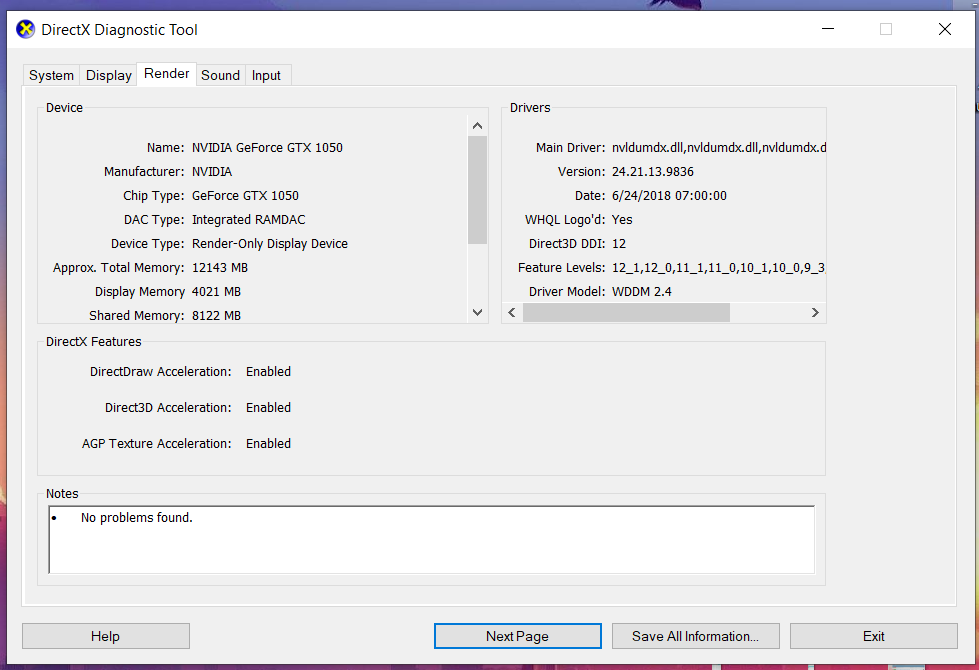Click the Device panel vertical scrollbar thumb
The image size is (979, 670).
click(x=478, y=190)
